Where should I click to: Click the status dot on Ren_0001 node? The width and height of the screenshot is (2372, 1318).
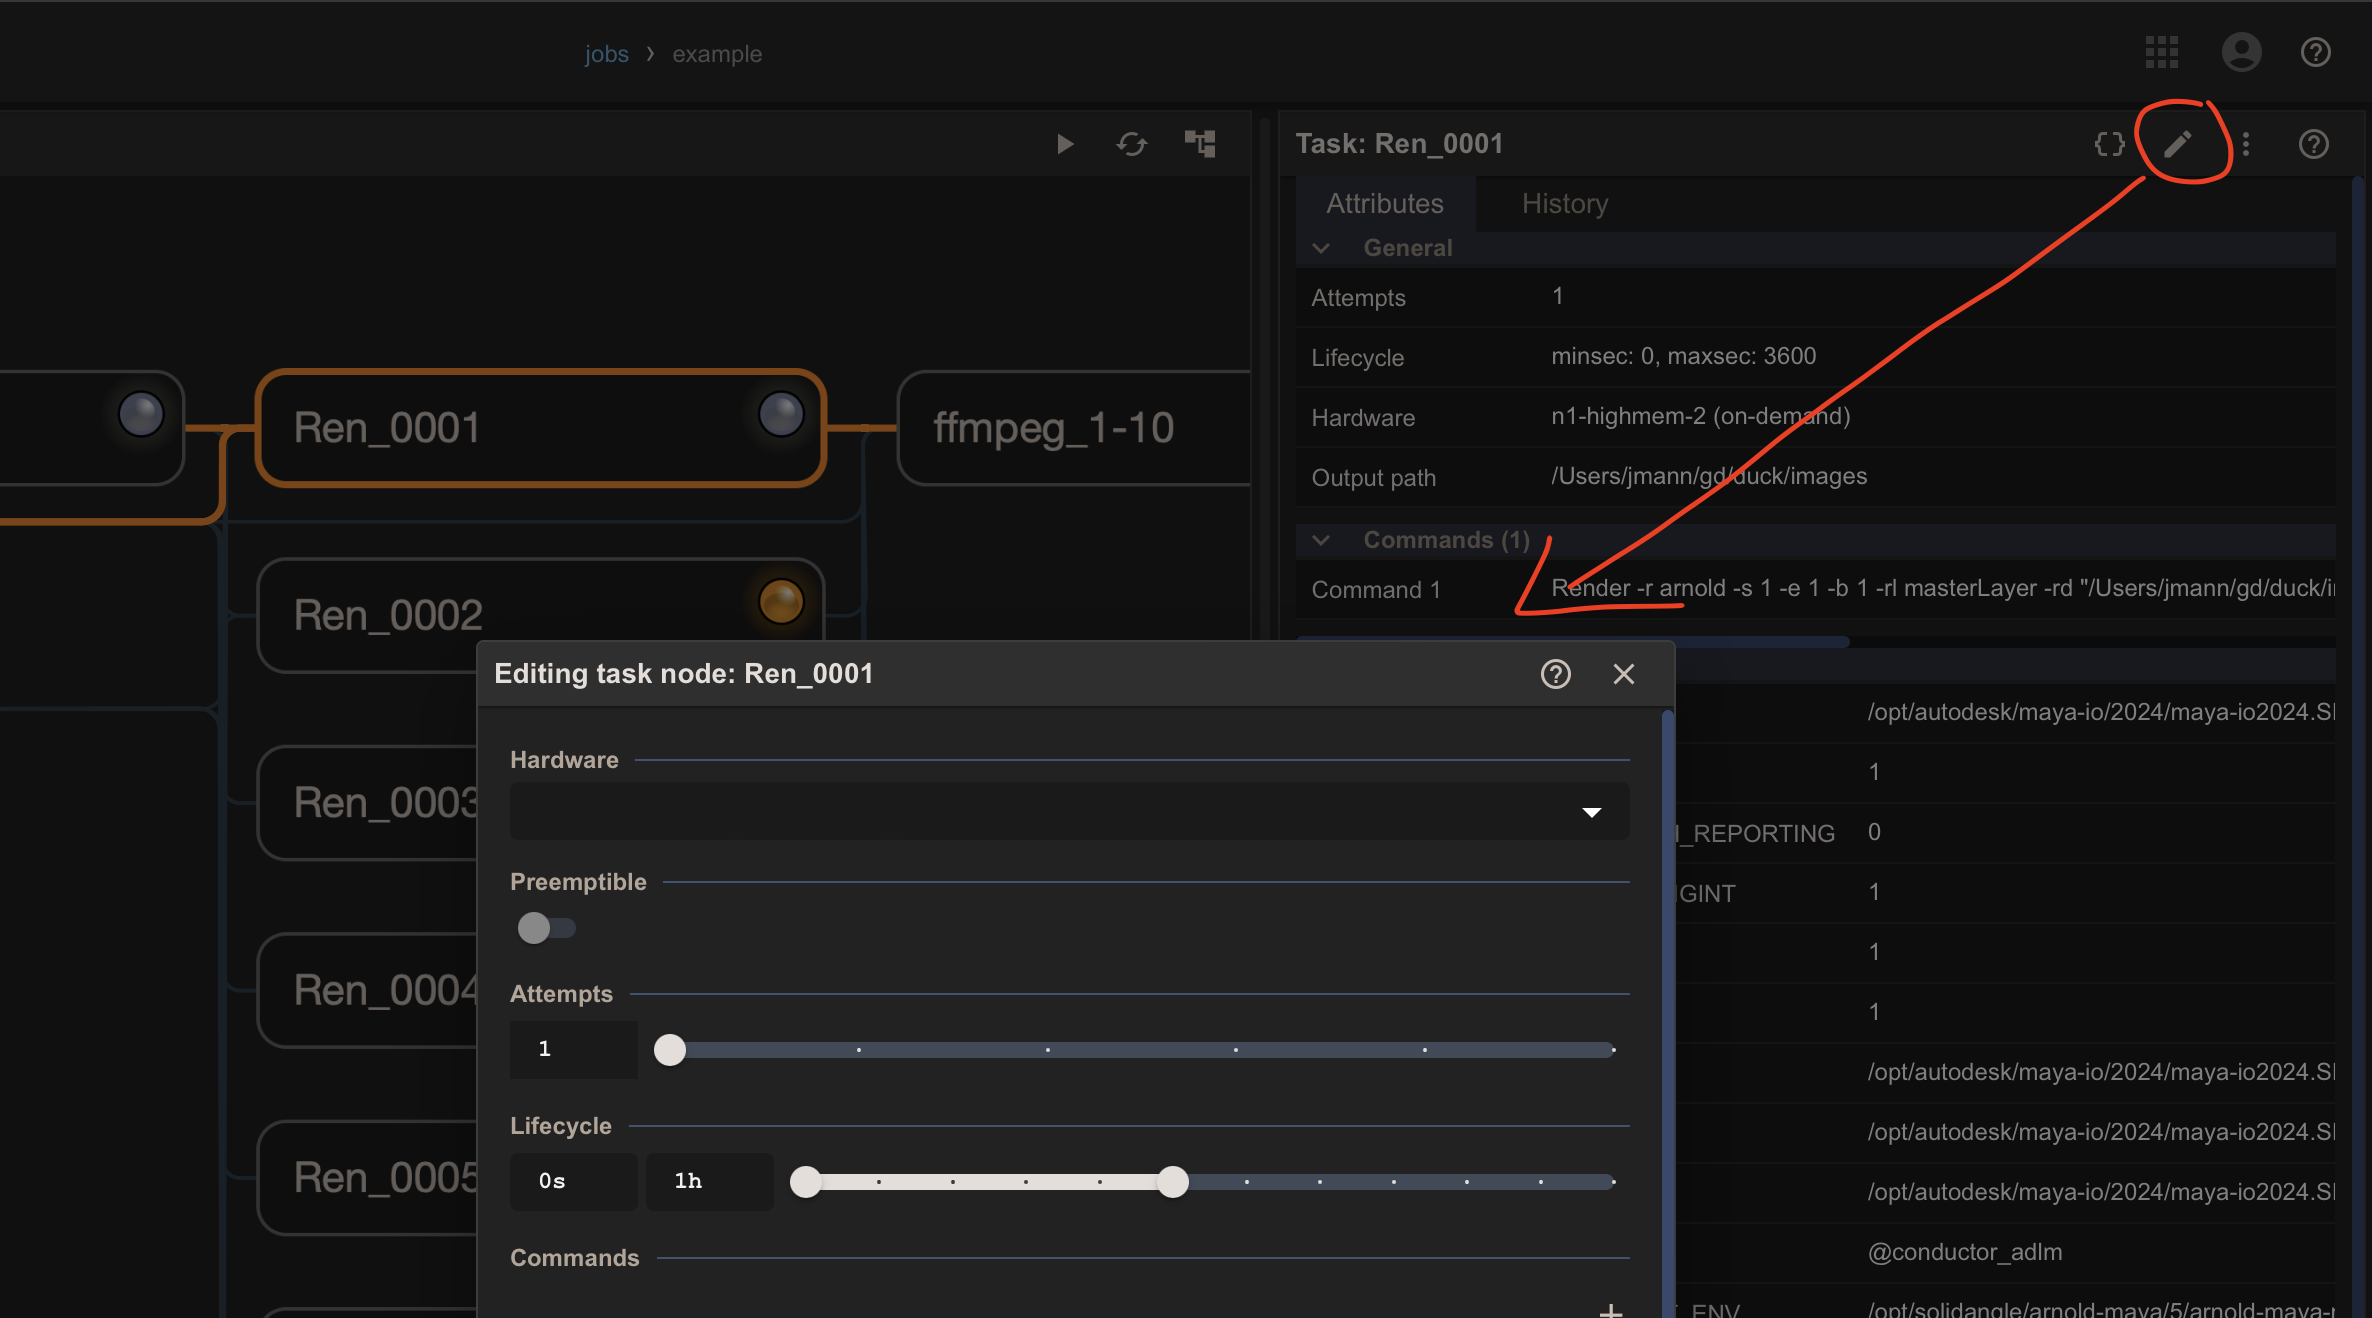pos(780,414)
